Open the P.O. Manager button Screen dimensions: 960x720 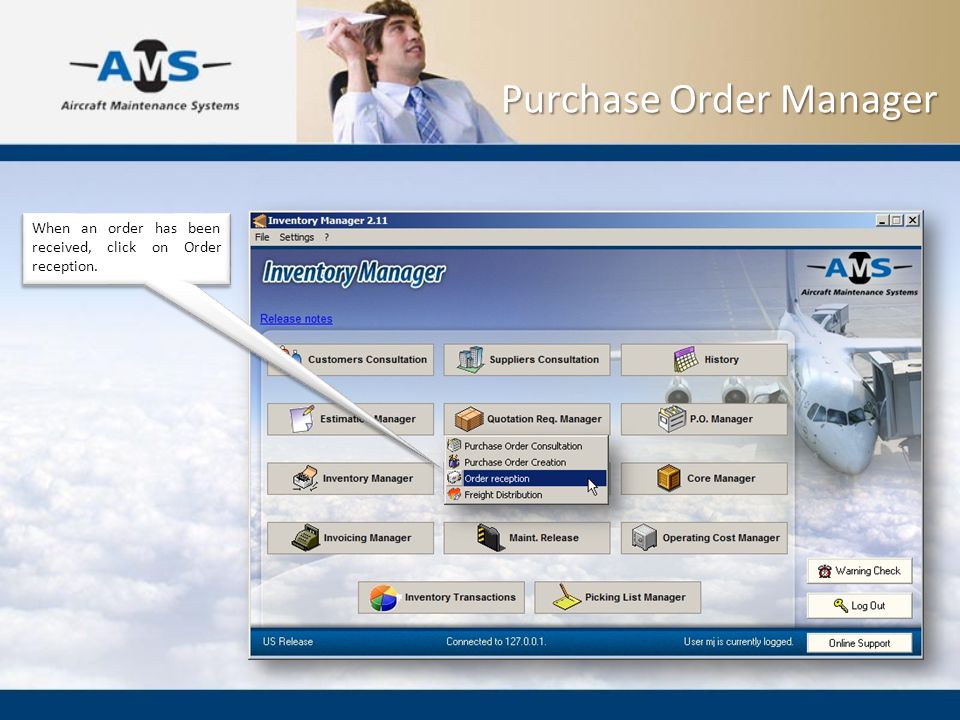click(x=704, y=419)
